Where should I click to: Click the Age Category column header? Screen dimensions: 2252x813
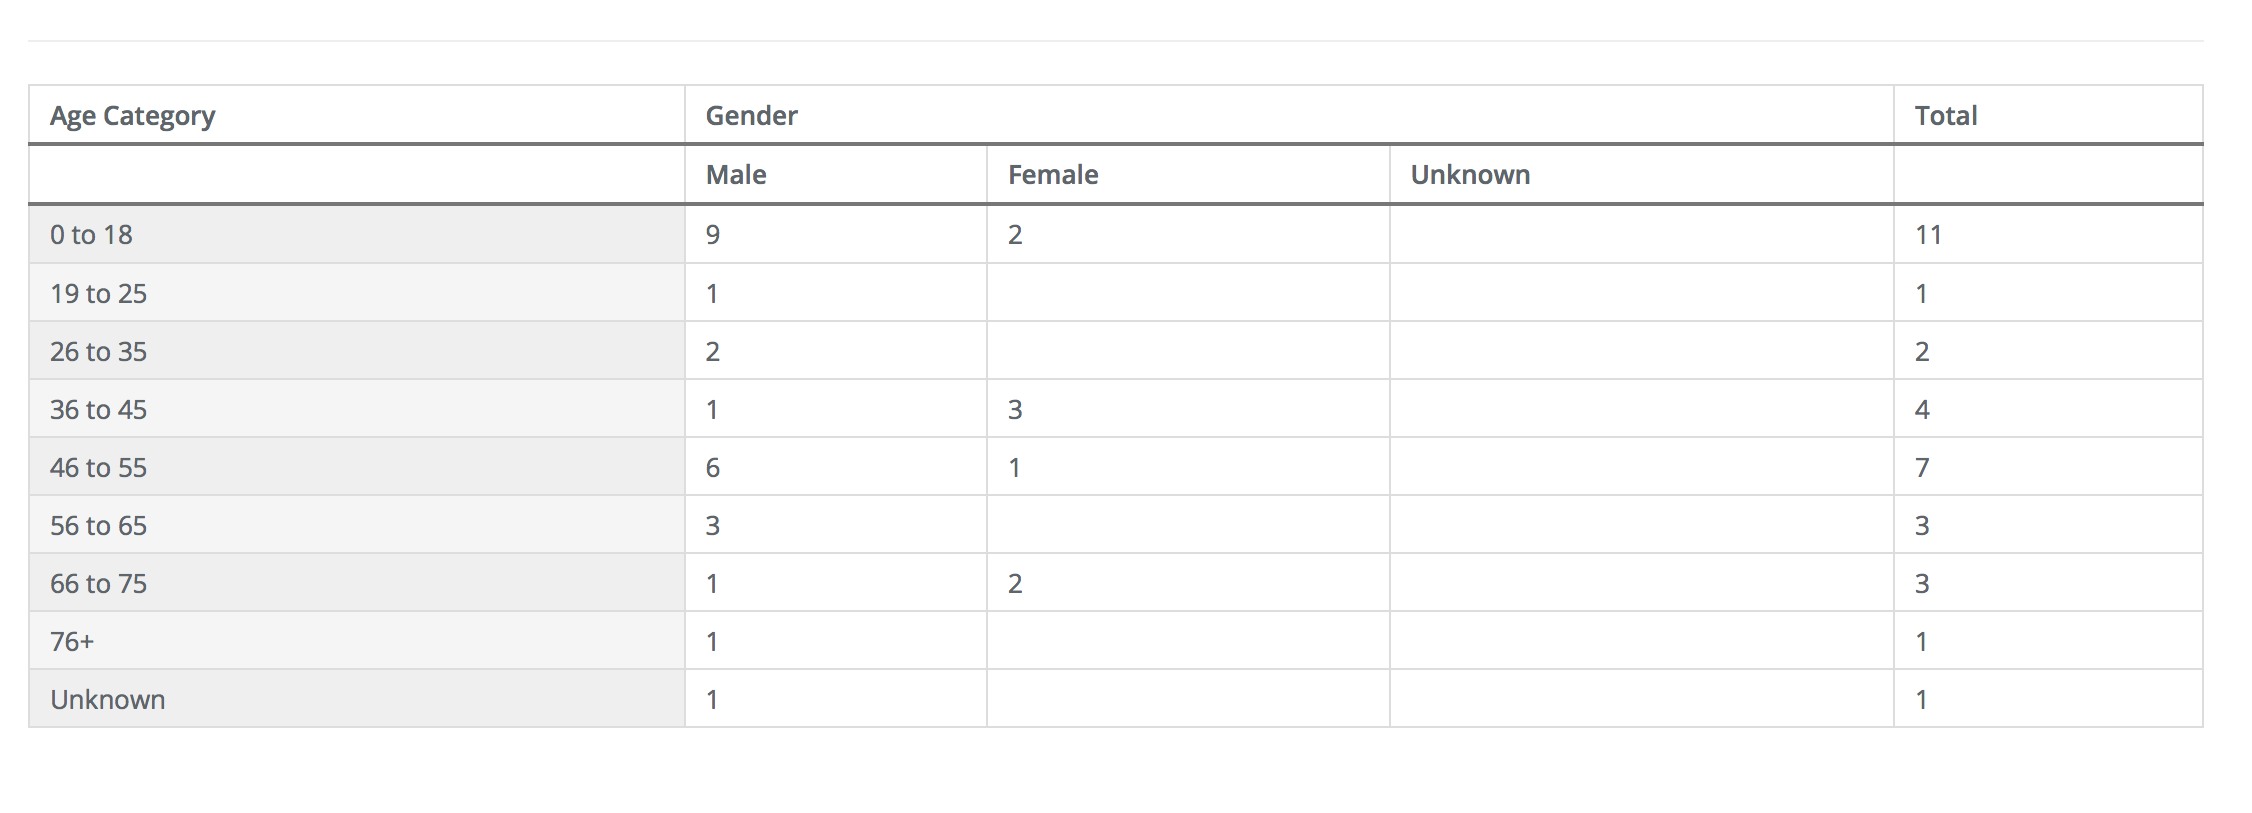tap(132, 116)
